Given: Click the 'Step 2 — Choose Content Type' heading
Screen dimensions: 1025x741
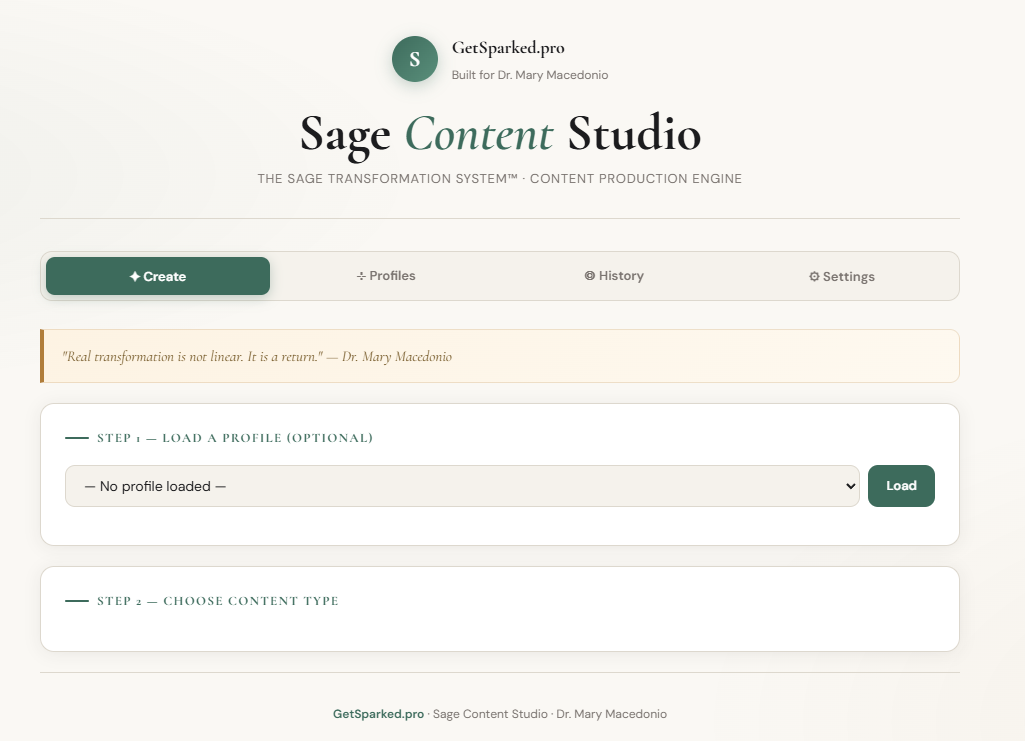Looking at the screenshot, I should pos(218,601).
